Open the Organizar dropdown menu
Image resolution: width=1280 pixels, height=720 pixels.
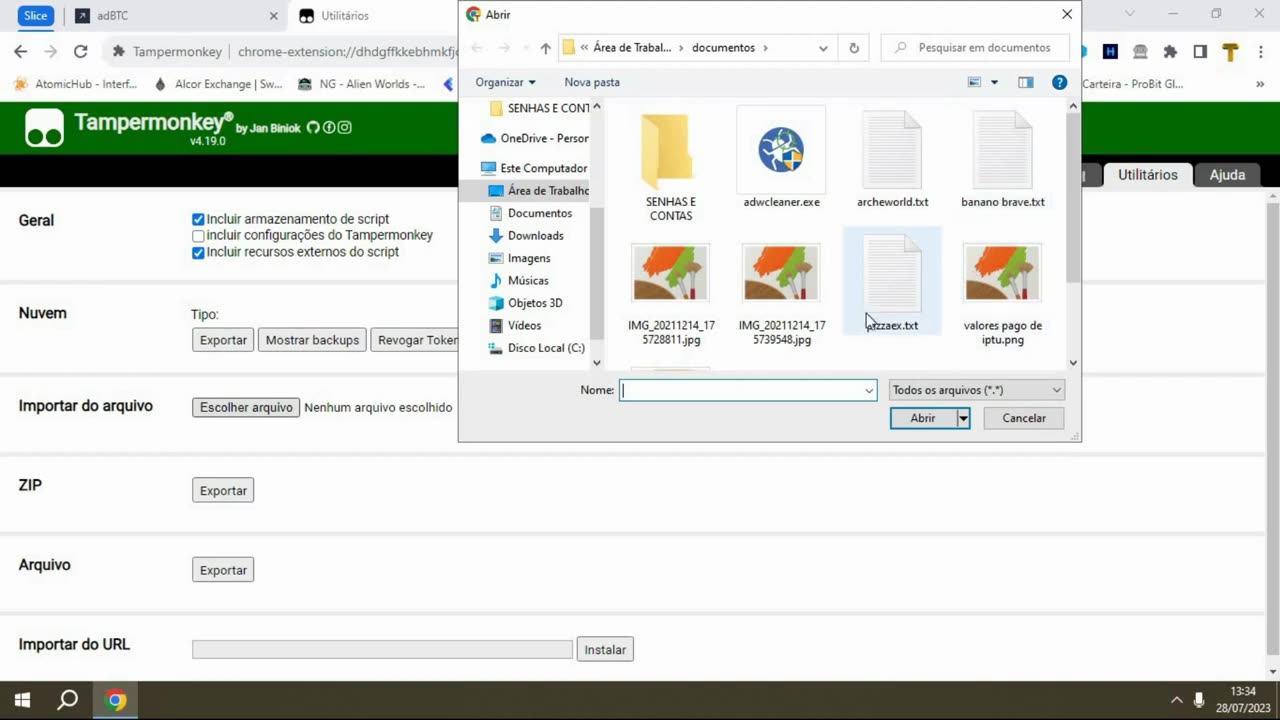pyautogui.click(x=505, y=82)
